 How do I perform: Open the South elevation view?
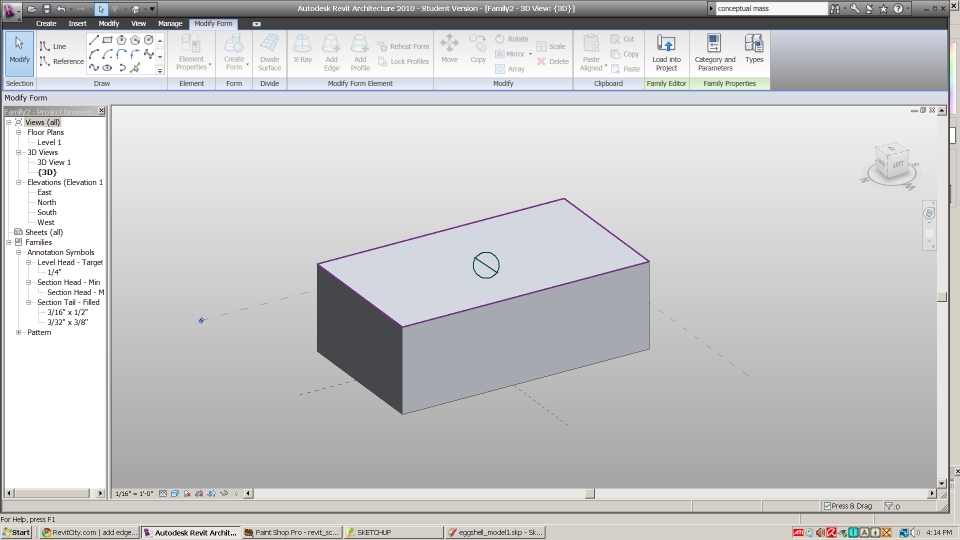pyautogui.click(x=47, y=212)
